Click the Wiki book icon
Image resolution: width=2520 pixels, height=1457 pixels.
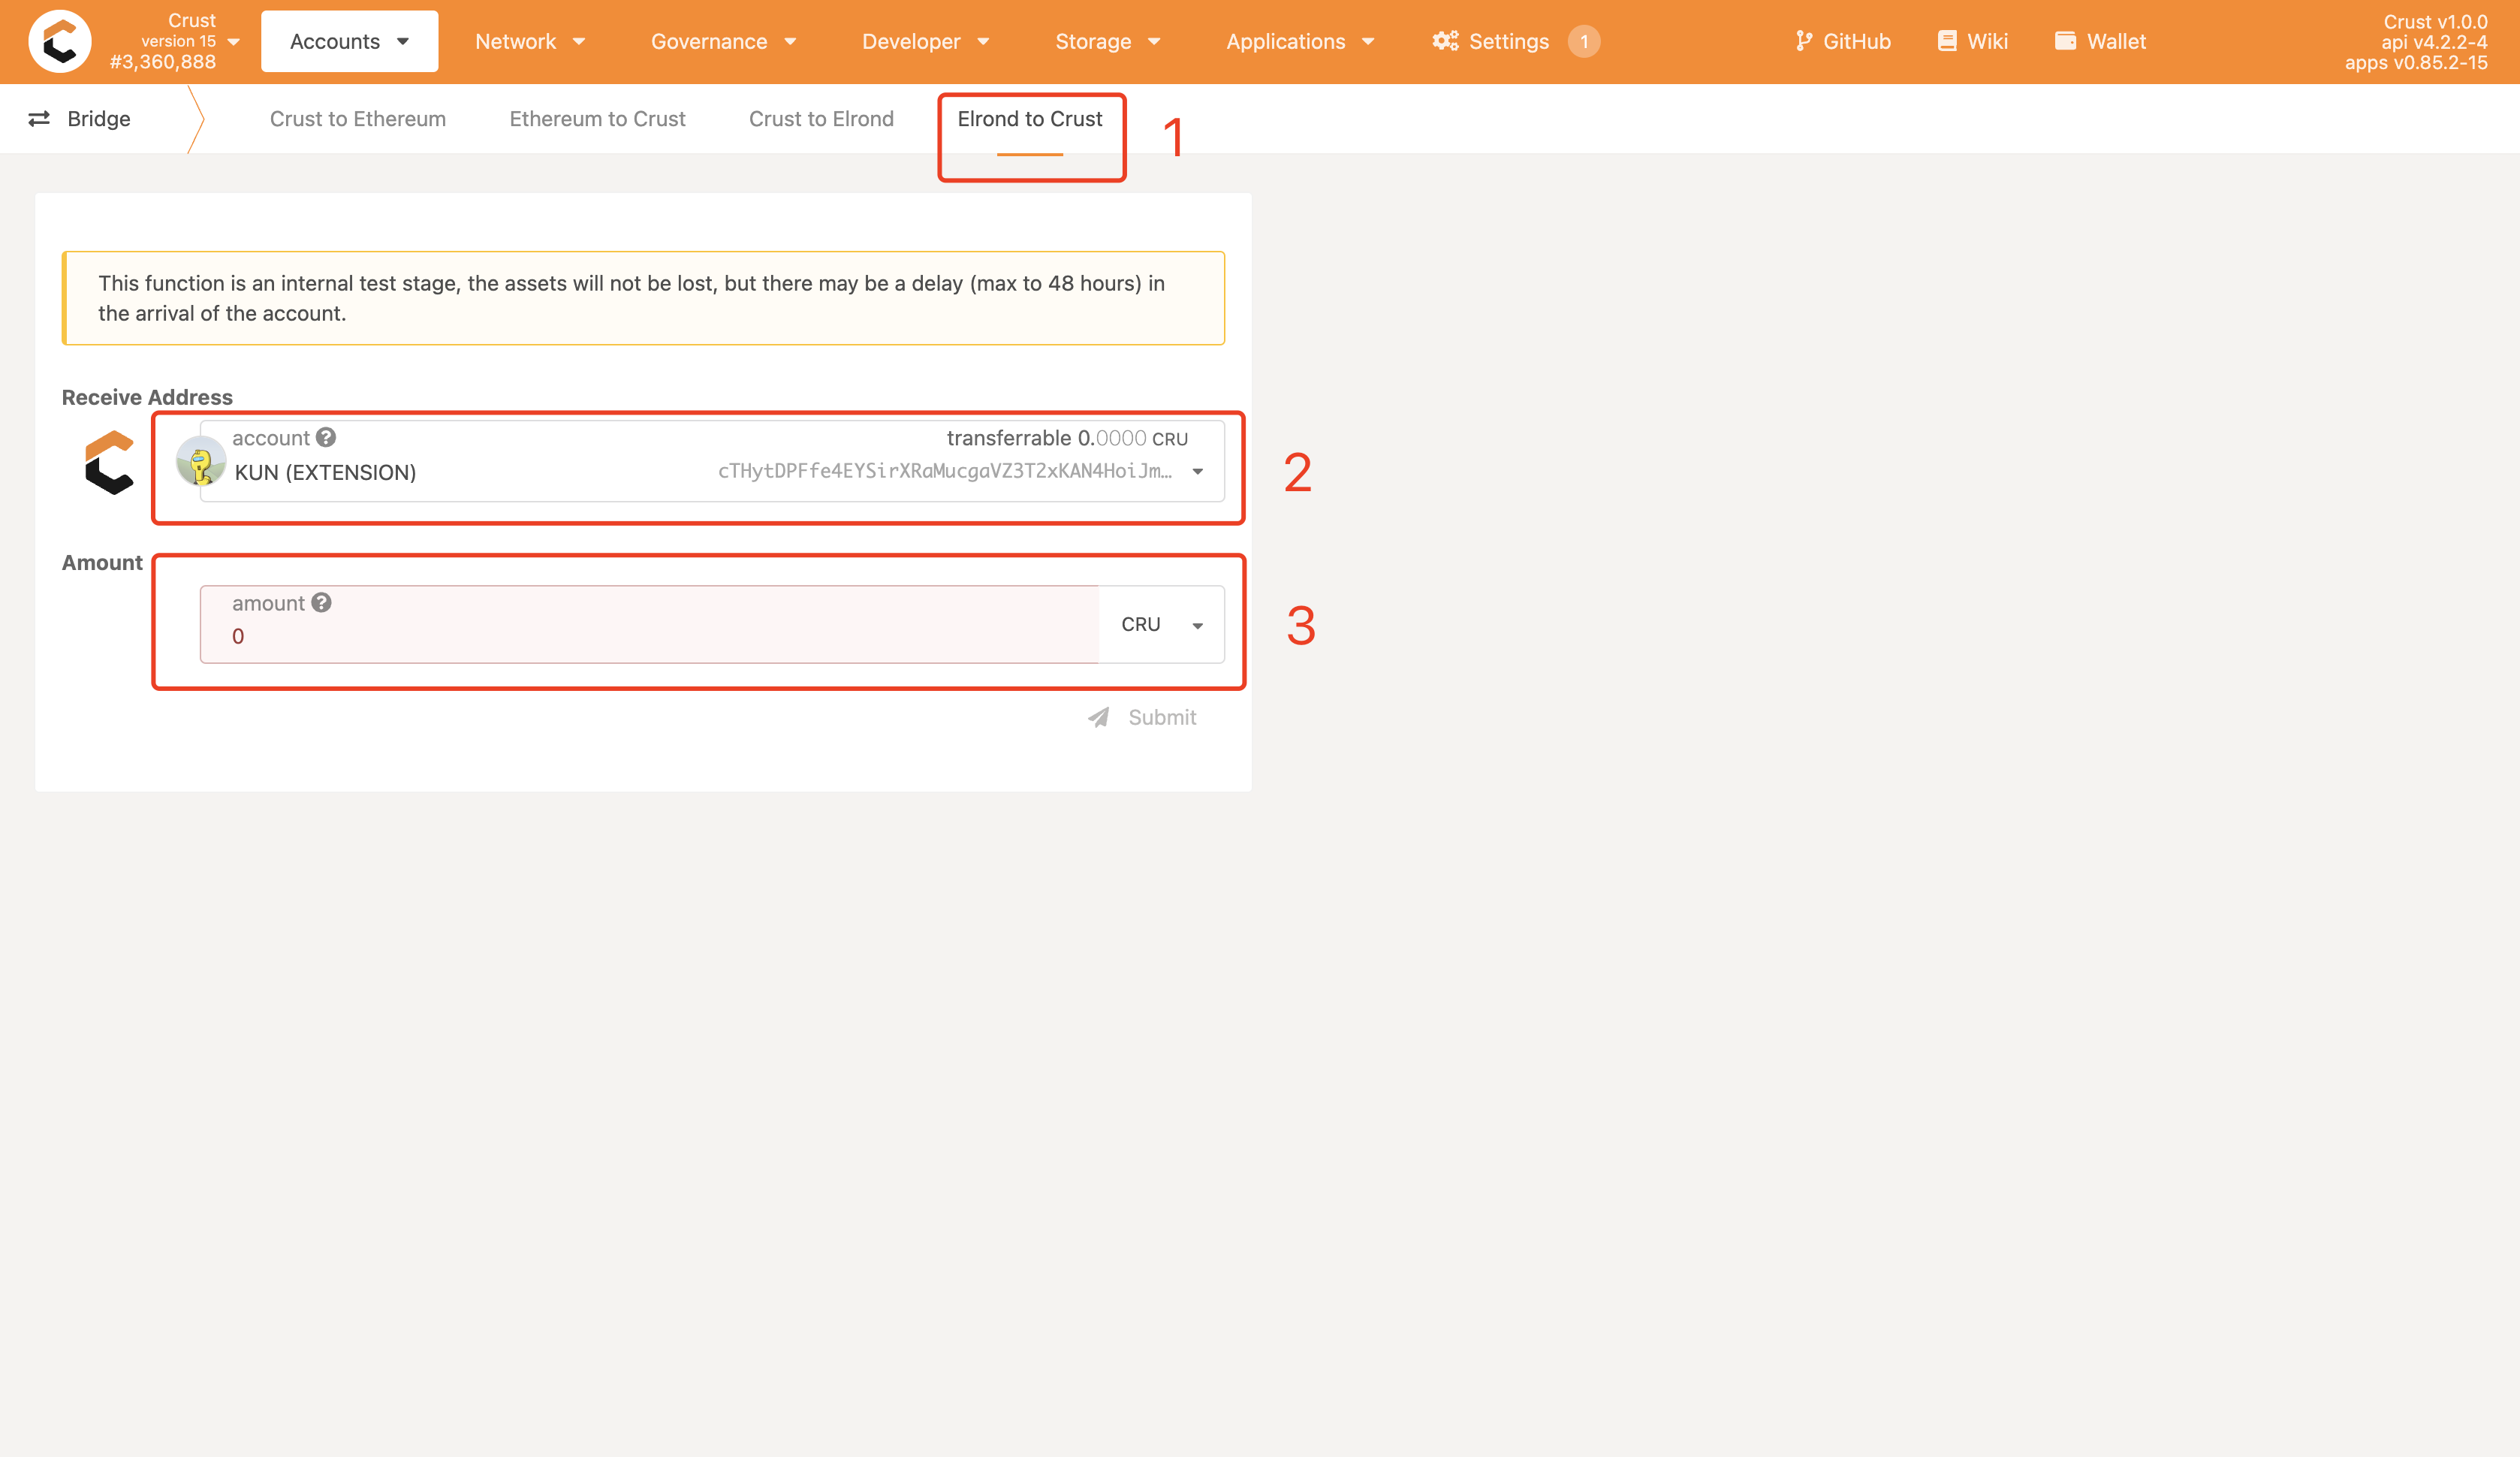(1946, 41)
